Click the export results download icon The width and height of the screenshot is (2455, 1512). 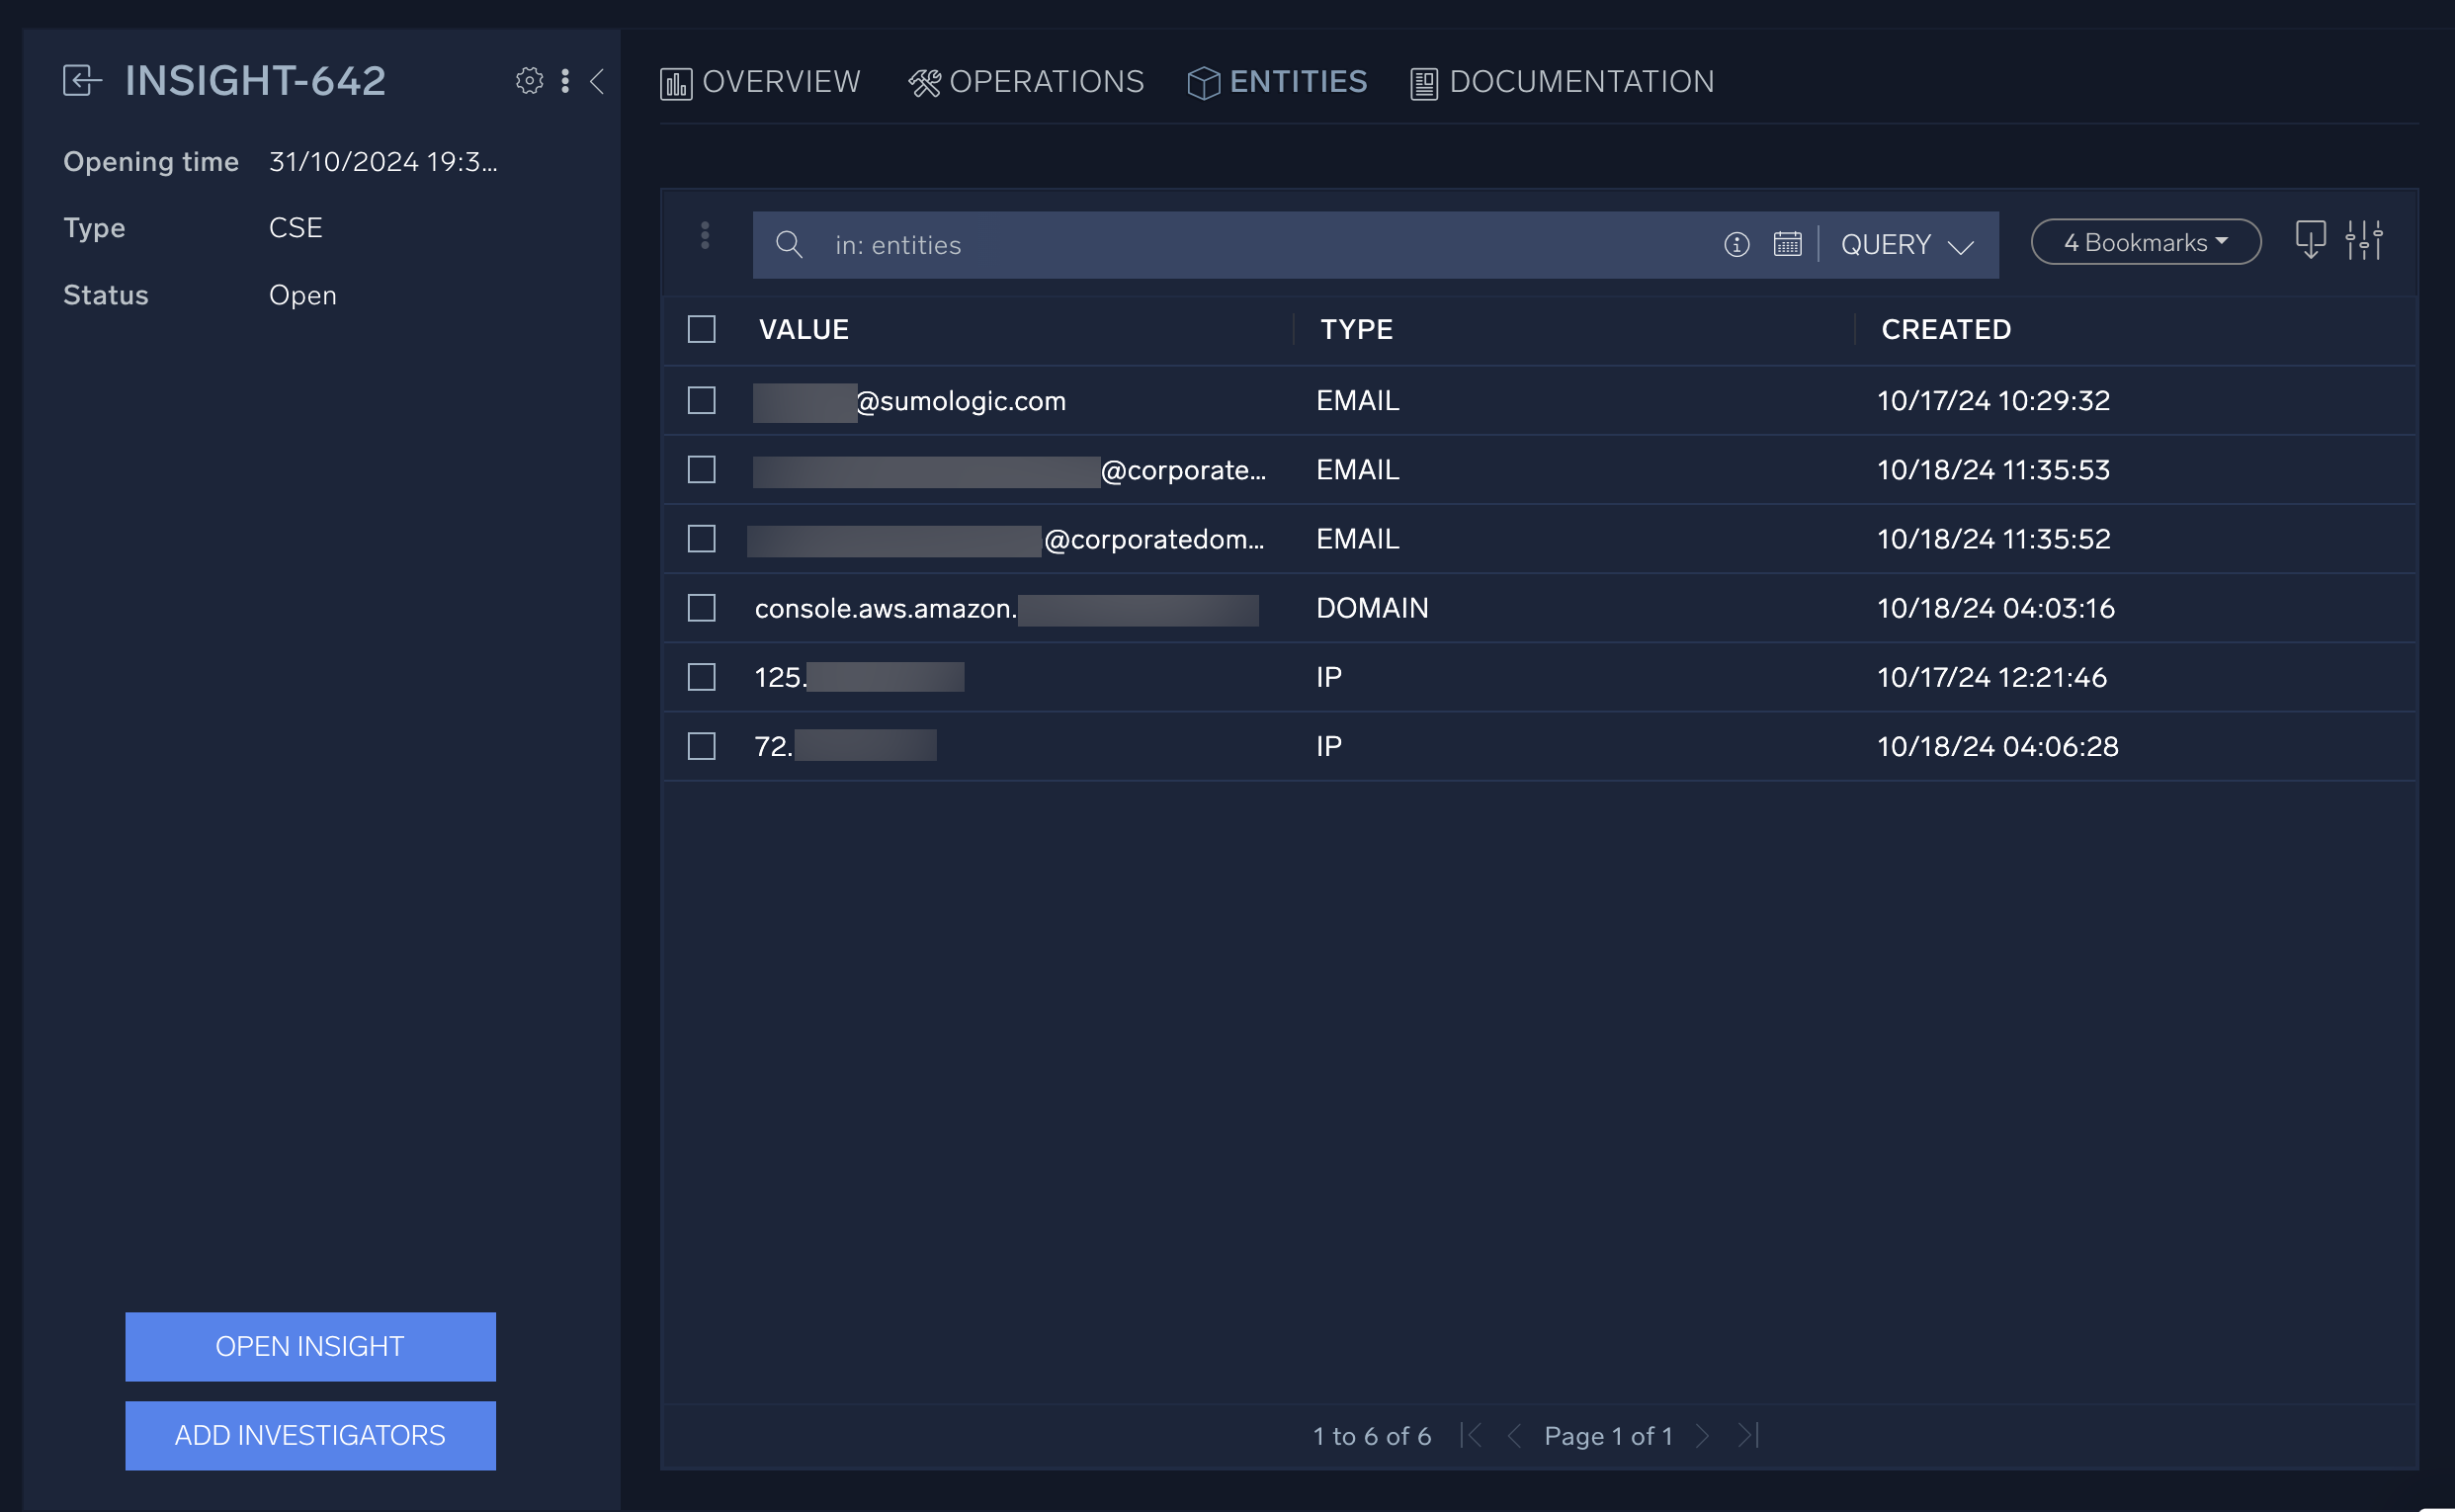click(x=2311, y=241)
